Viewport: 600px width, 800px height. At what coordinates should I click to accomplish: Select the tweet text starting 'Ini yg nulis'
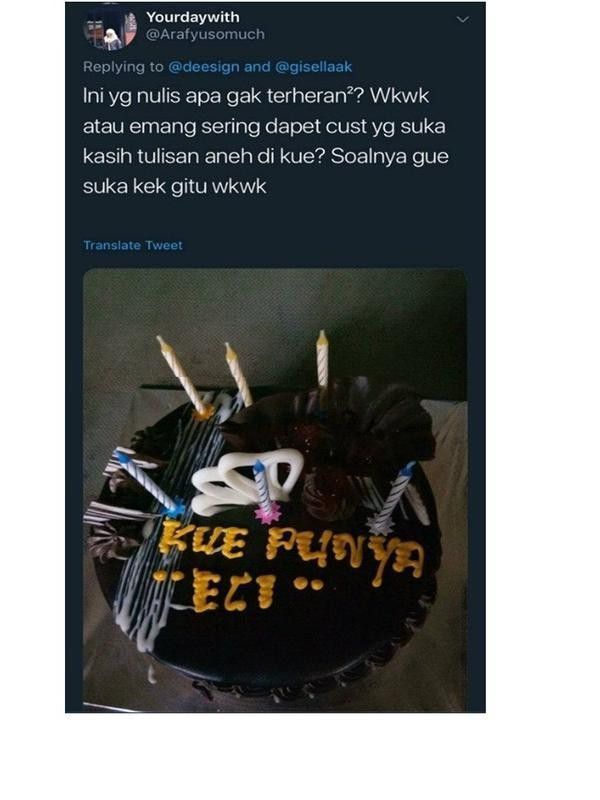[266, 141]
